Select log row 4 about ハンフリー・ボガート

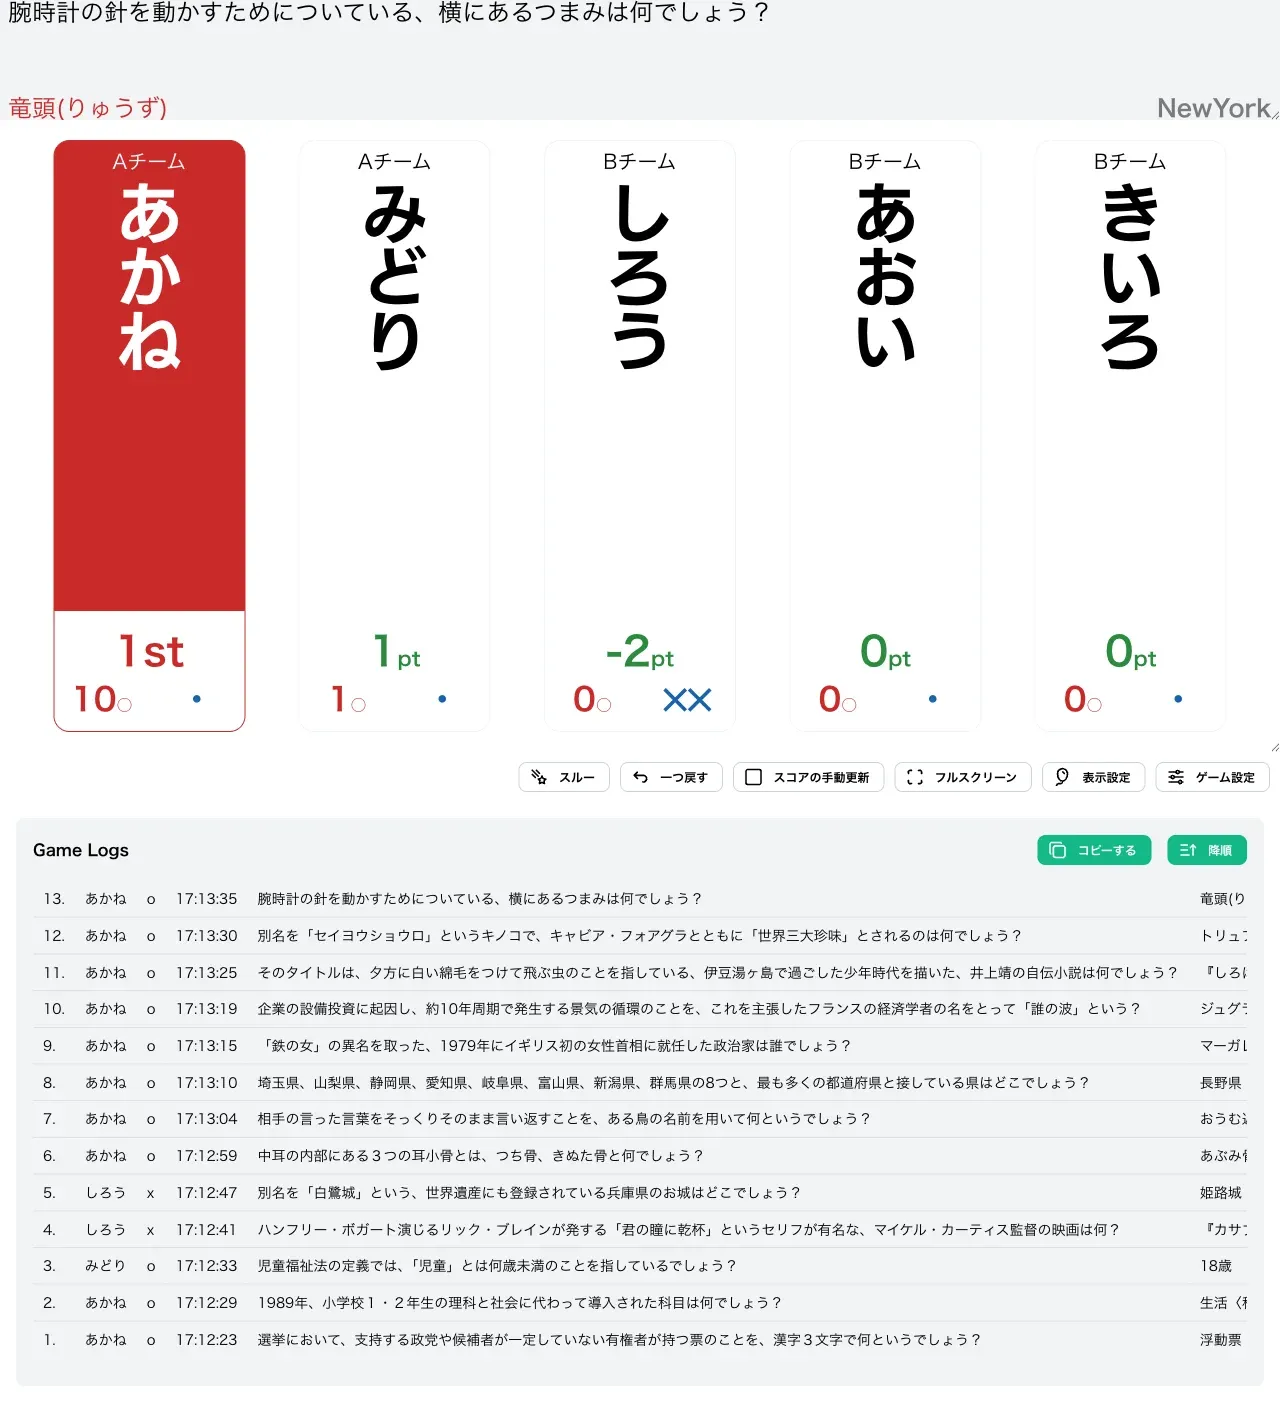[x=640, y=1230]
